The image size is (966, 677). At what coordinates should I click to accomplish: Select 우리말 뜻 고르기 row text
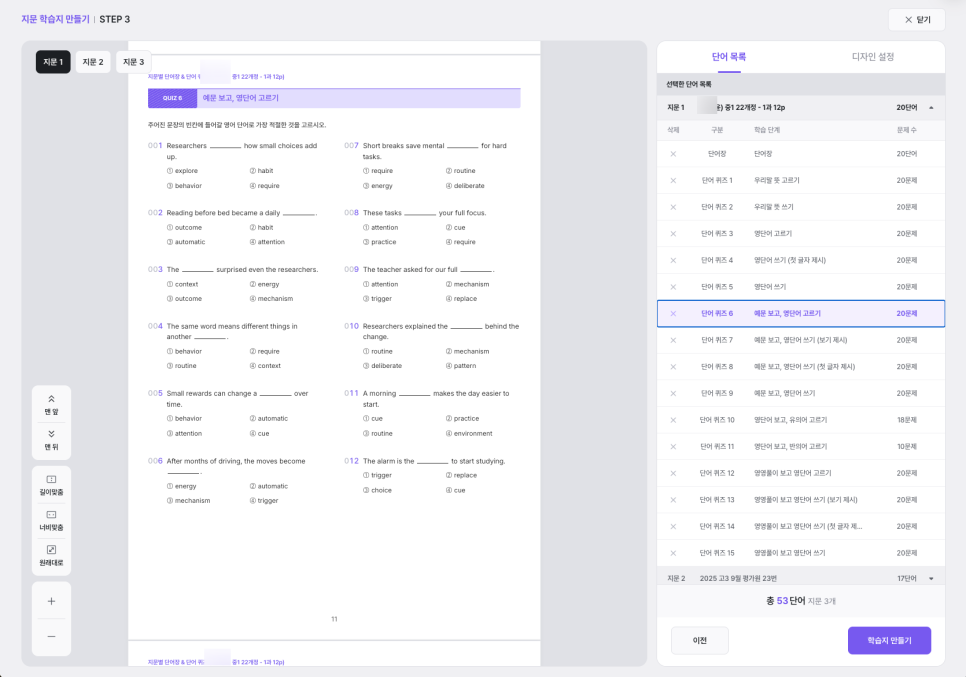coord(776,180)
